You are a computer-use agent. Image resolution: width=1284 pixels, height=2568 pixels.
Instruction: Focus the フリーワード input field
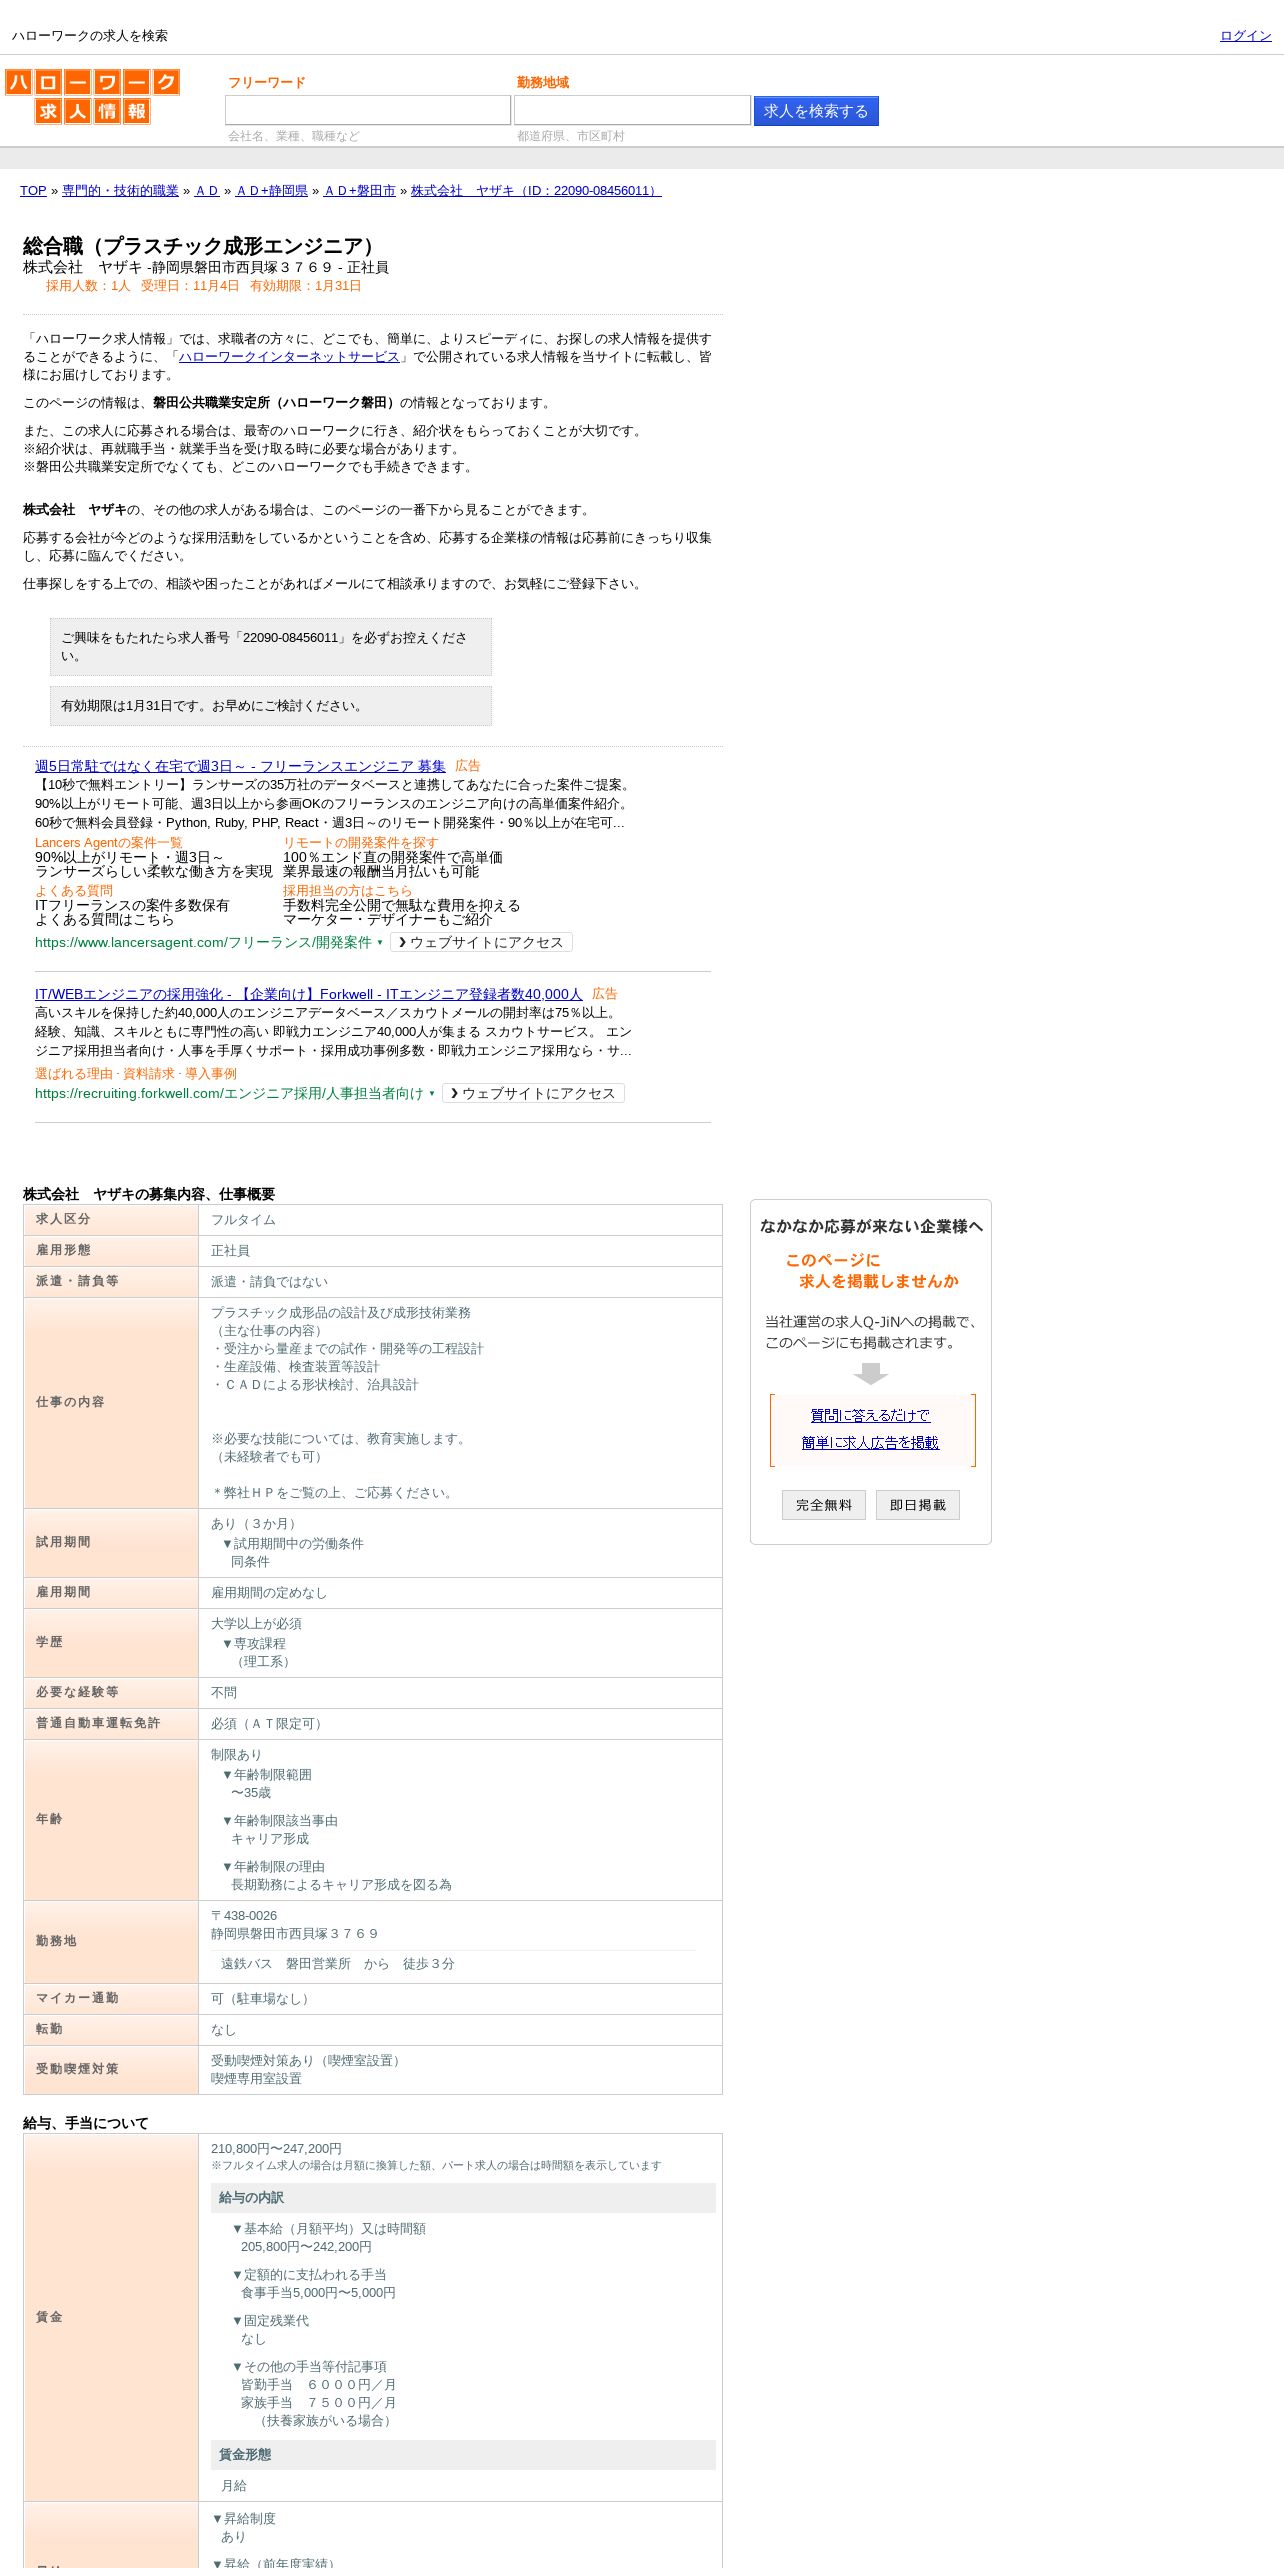368,110
